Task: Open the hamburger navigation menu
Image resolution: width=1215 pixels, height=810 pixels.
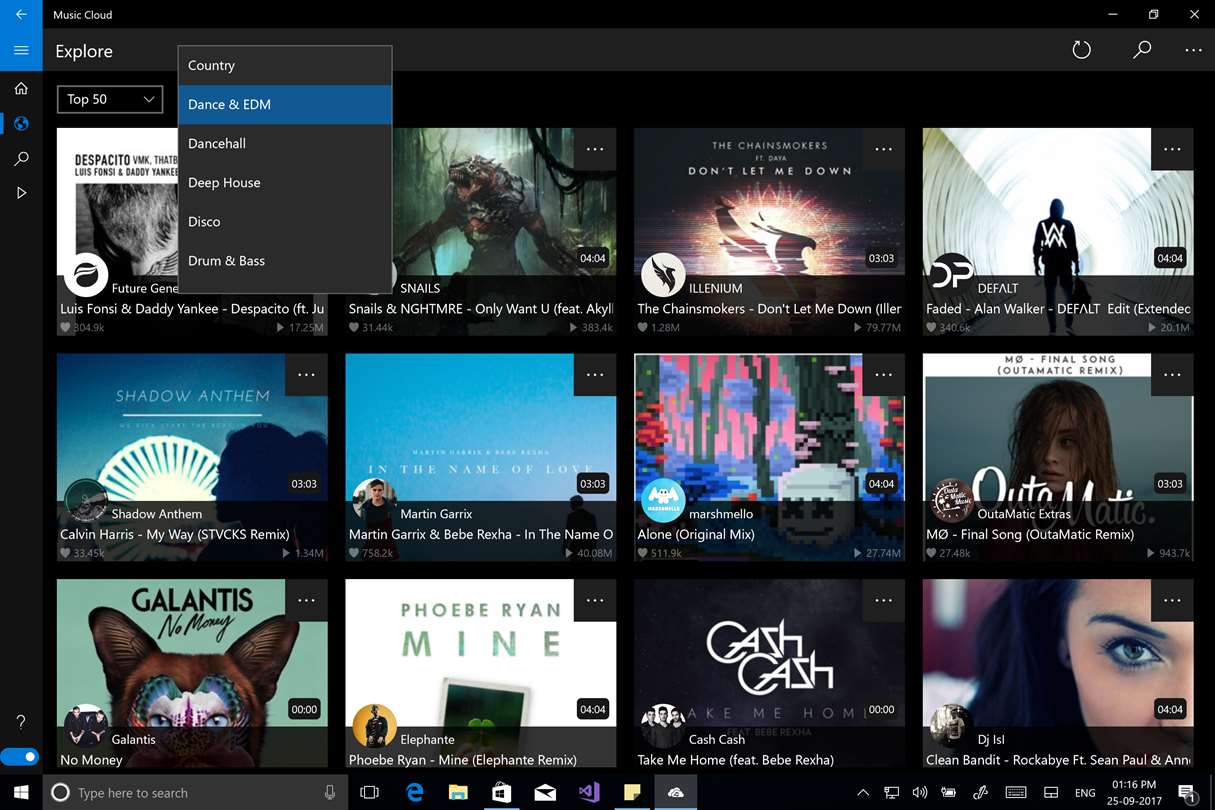Action: (x=21, y=50)
